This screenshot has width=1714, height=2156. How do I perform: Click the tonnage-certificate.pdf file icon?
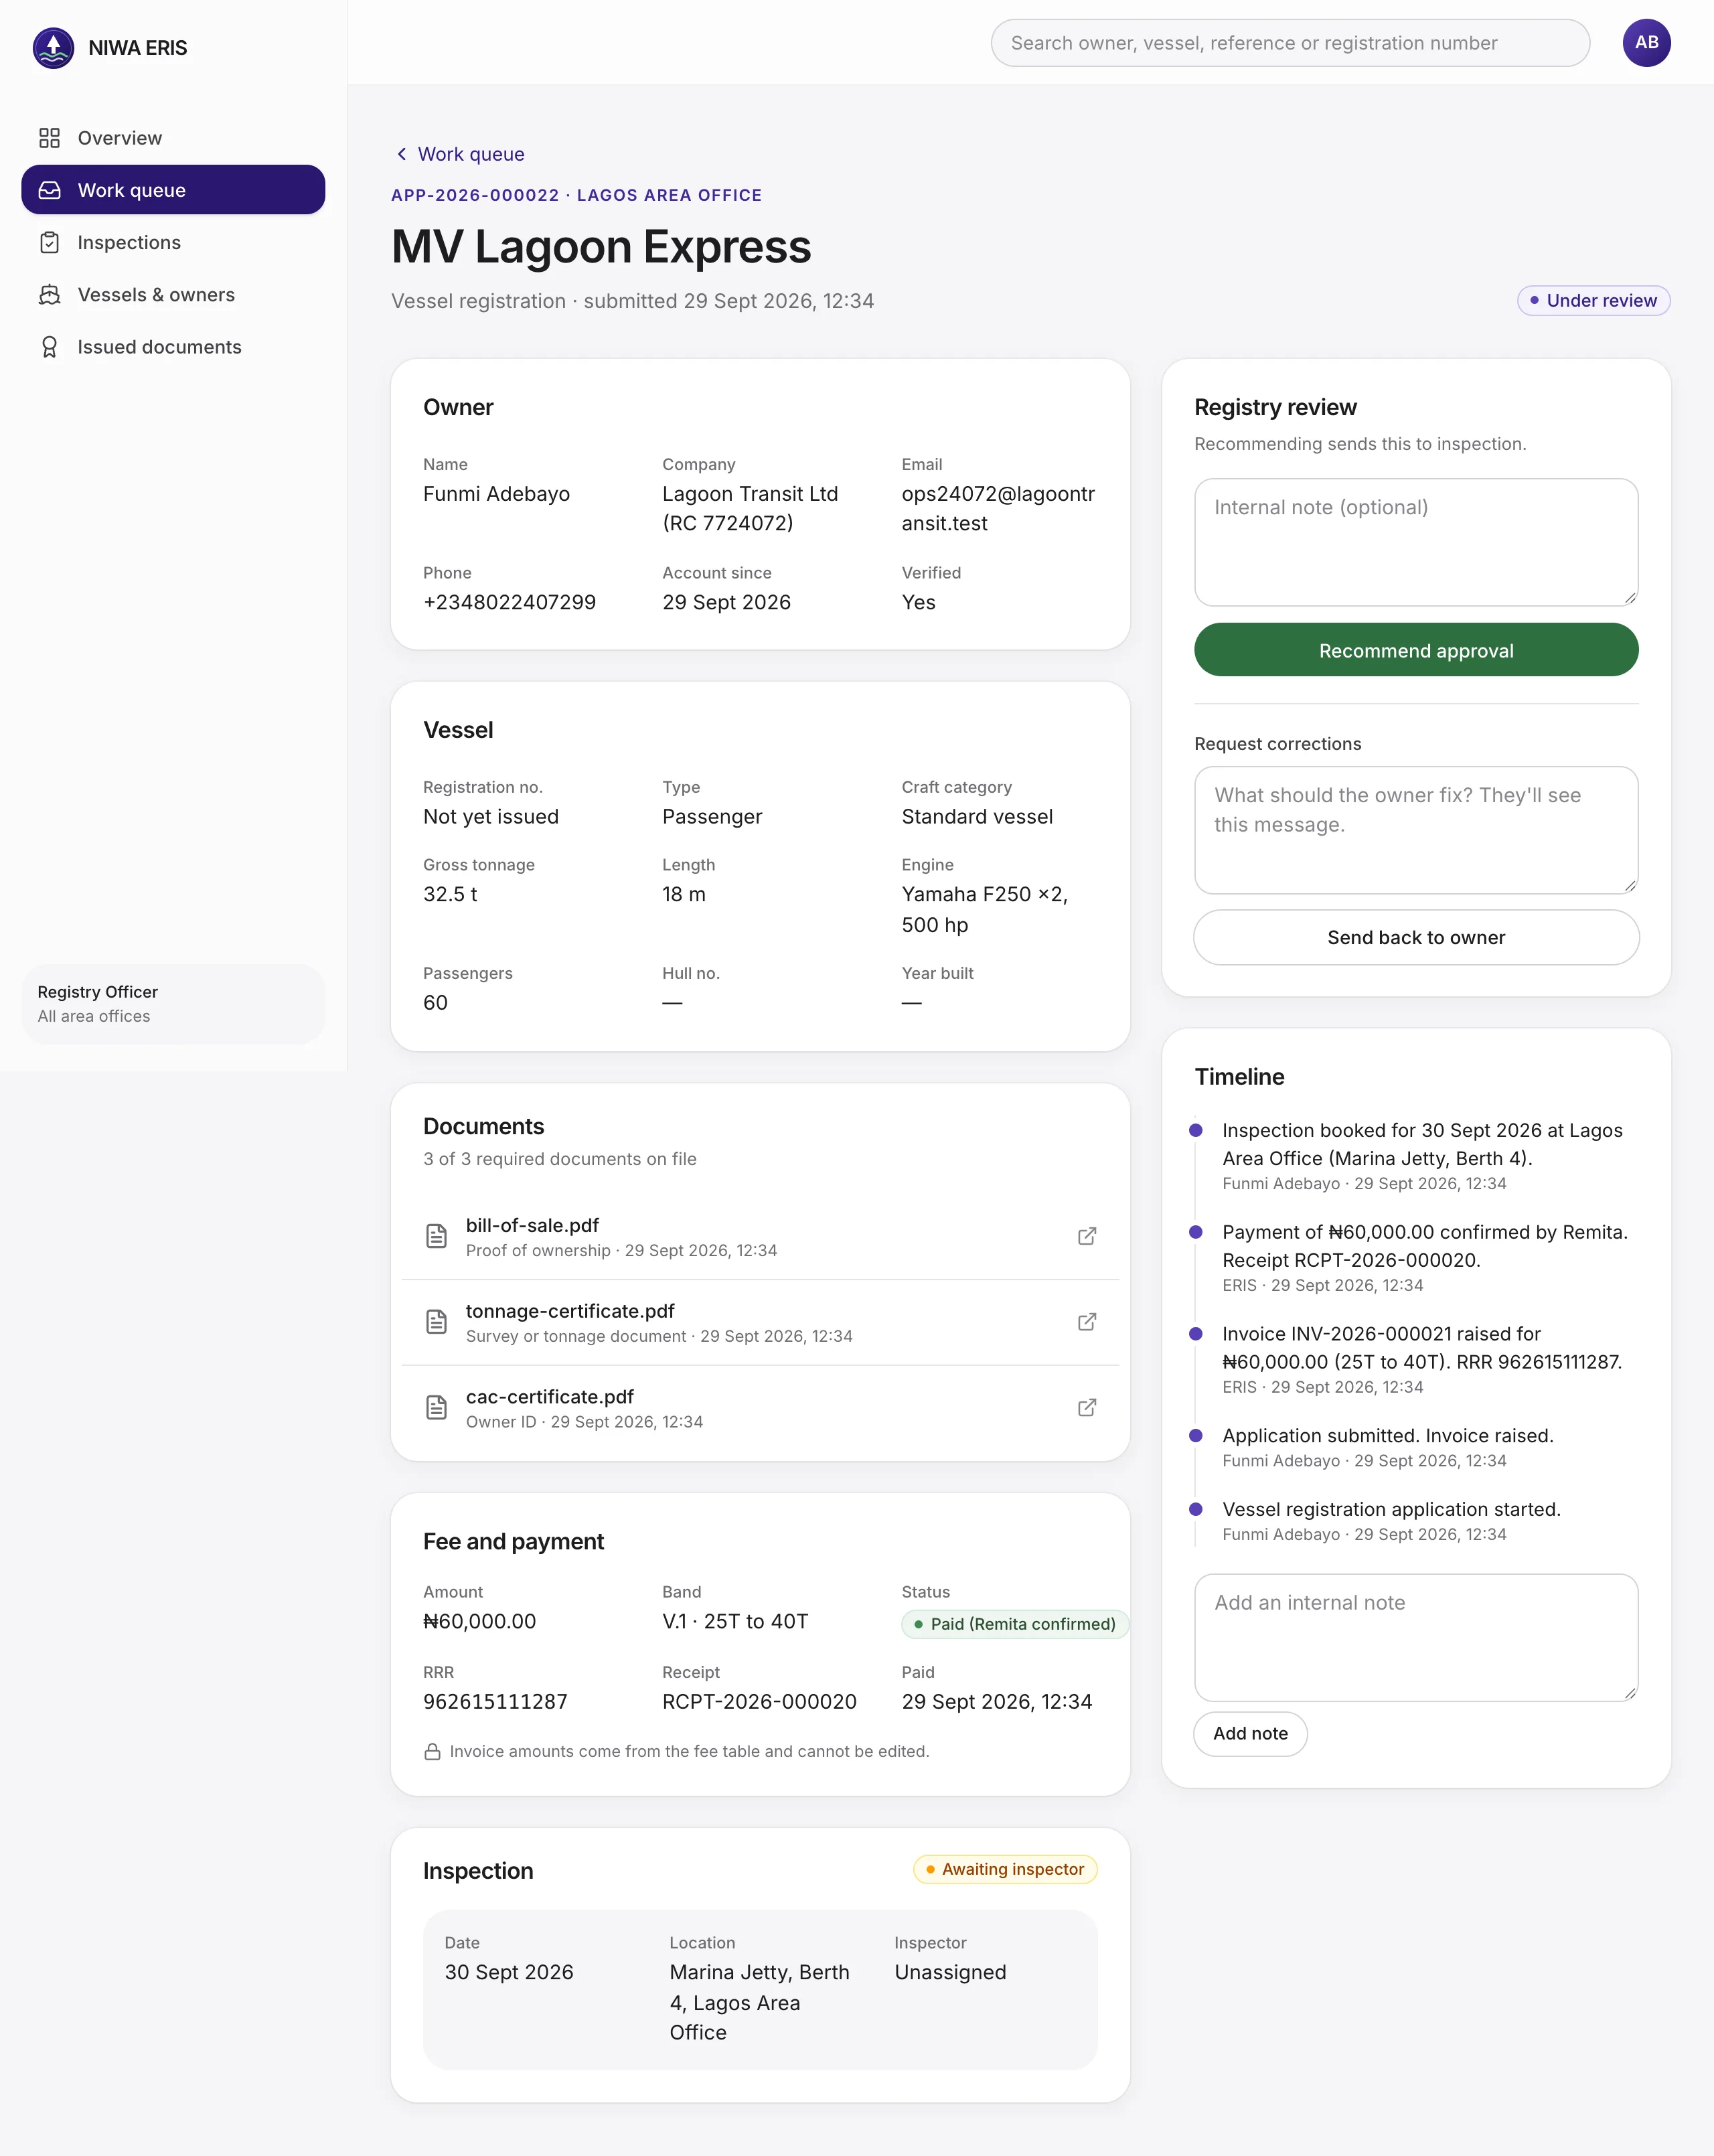click(436, 1322)
